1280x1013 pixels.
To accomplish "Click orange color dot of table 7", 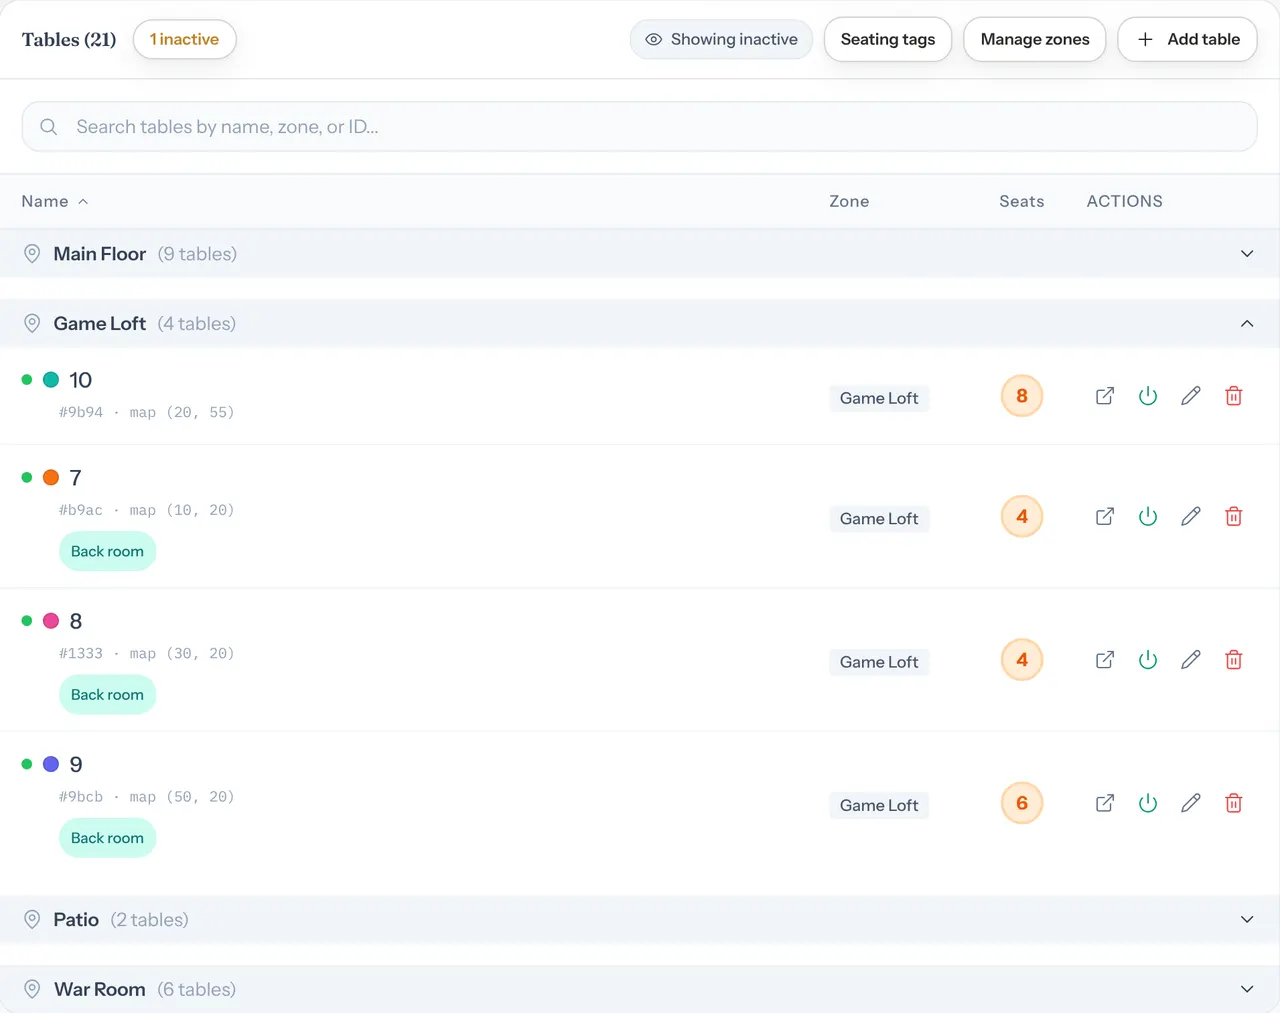I will pos(51,478).
